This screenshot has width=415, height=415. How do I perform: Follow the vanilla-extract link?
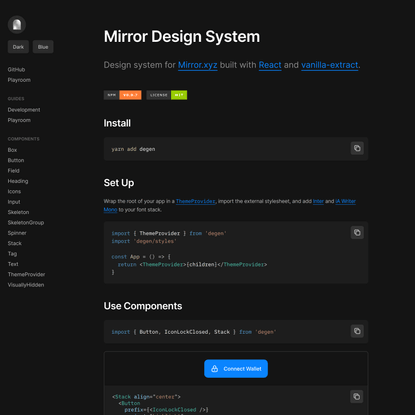(330, 65)
